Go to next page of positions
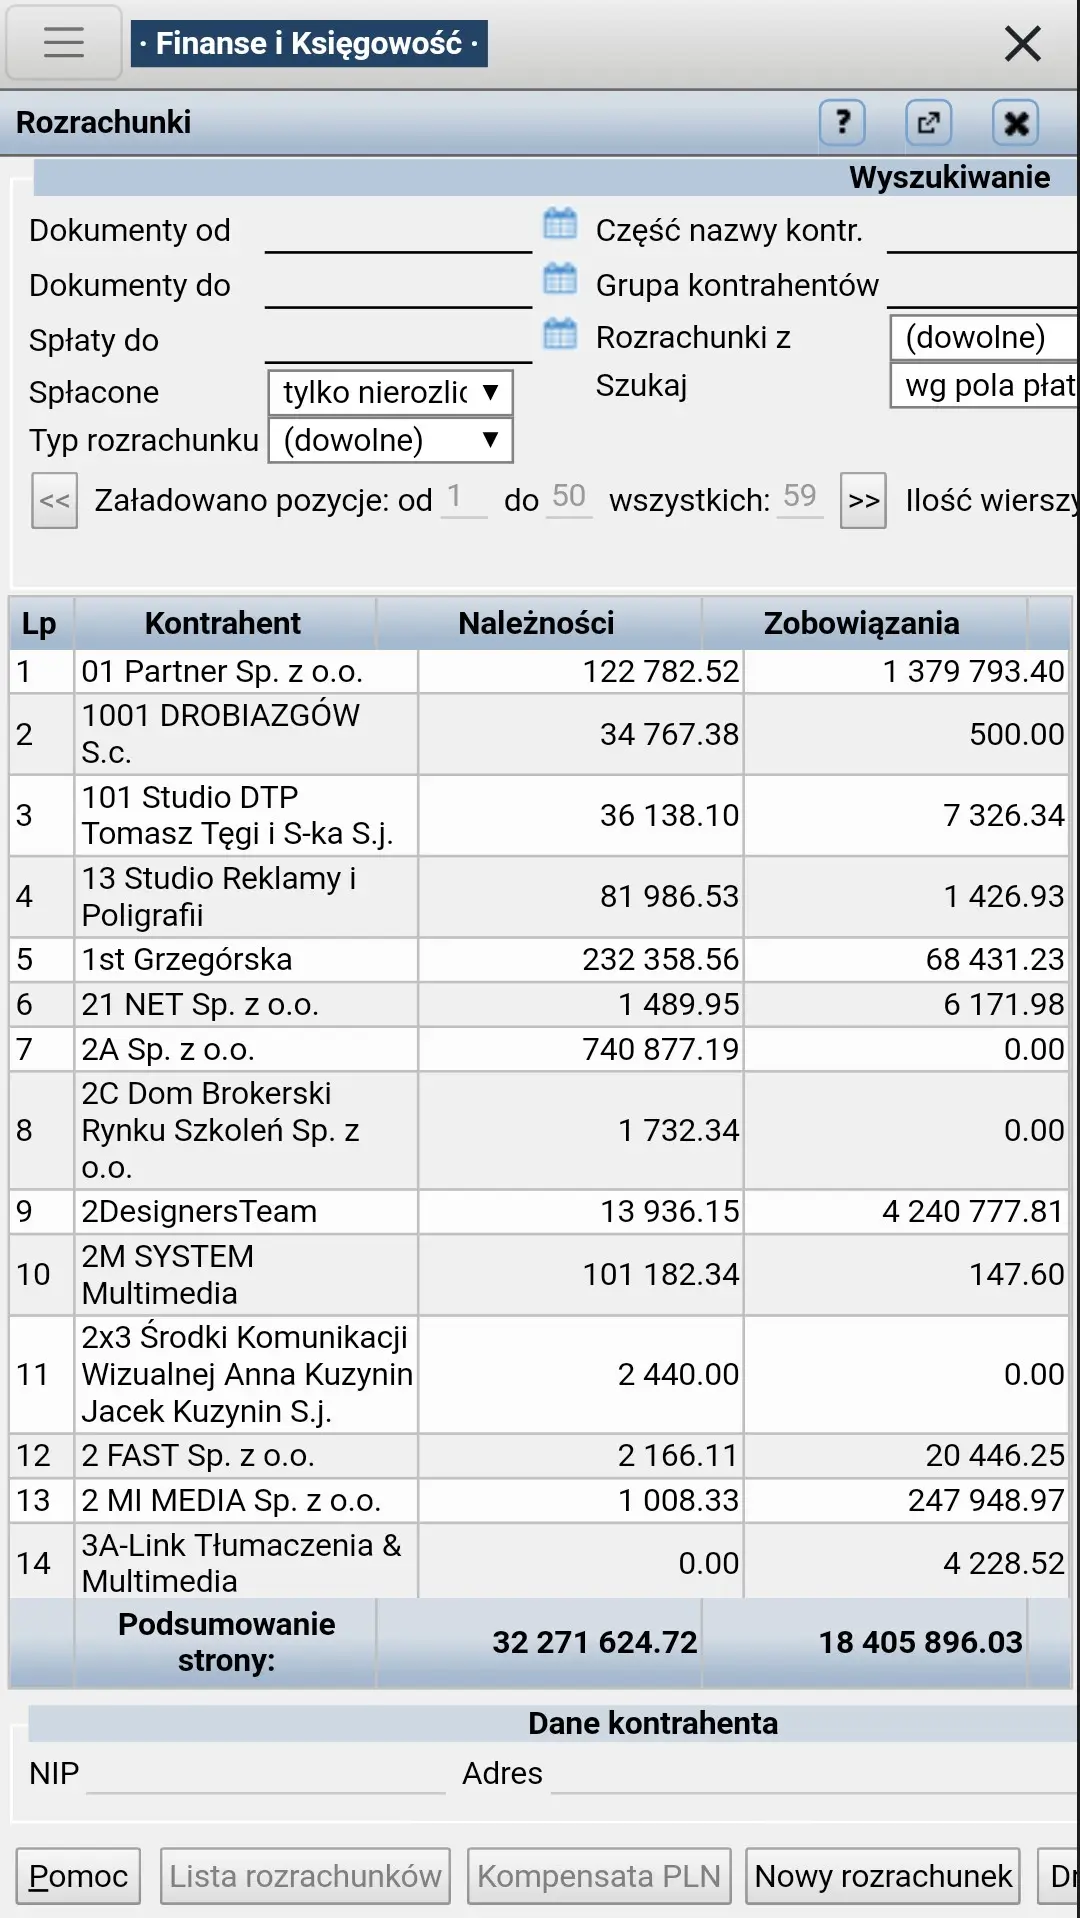Viewport: 1080px width, 1918px height. [x=863, y=500]
